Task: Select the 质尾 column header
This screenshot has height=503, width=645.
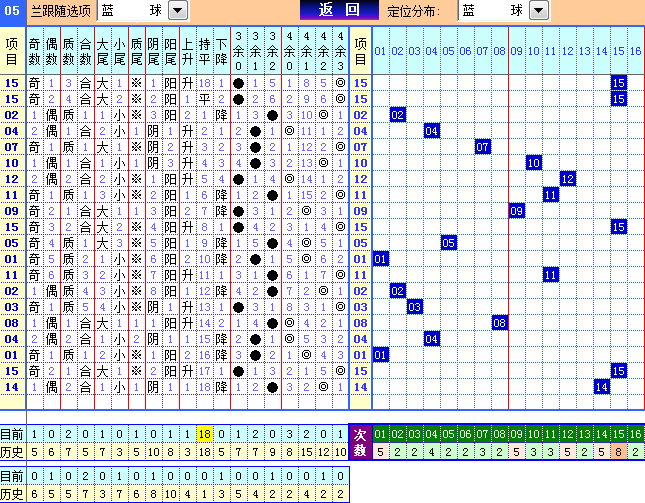Action: tap(137, 51)
